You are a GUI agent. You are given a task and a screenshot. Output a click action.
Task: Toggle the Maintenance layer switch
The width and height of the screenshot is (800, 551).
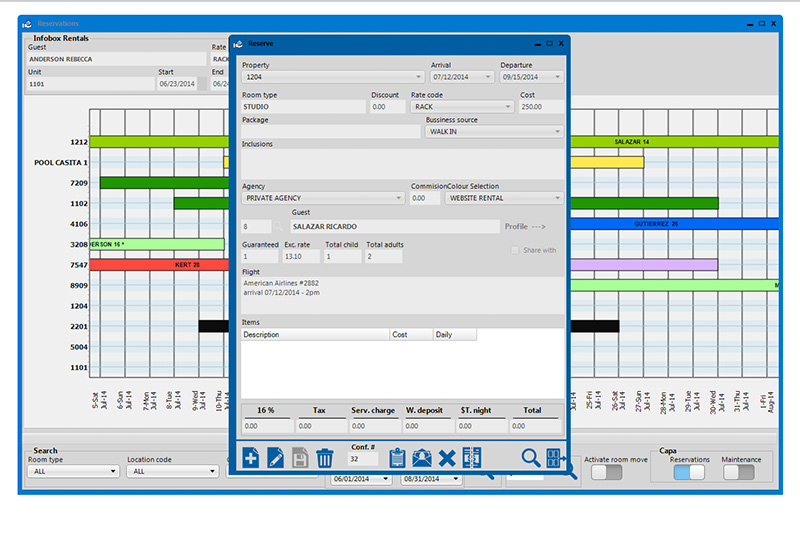click(x=739, y=472)
